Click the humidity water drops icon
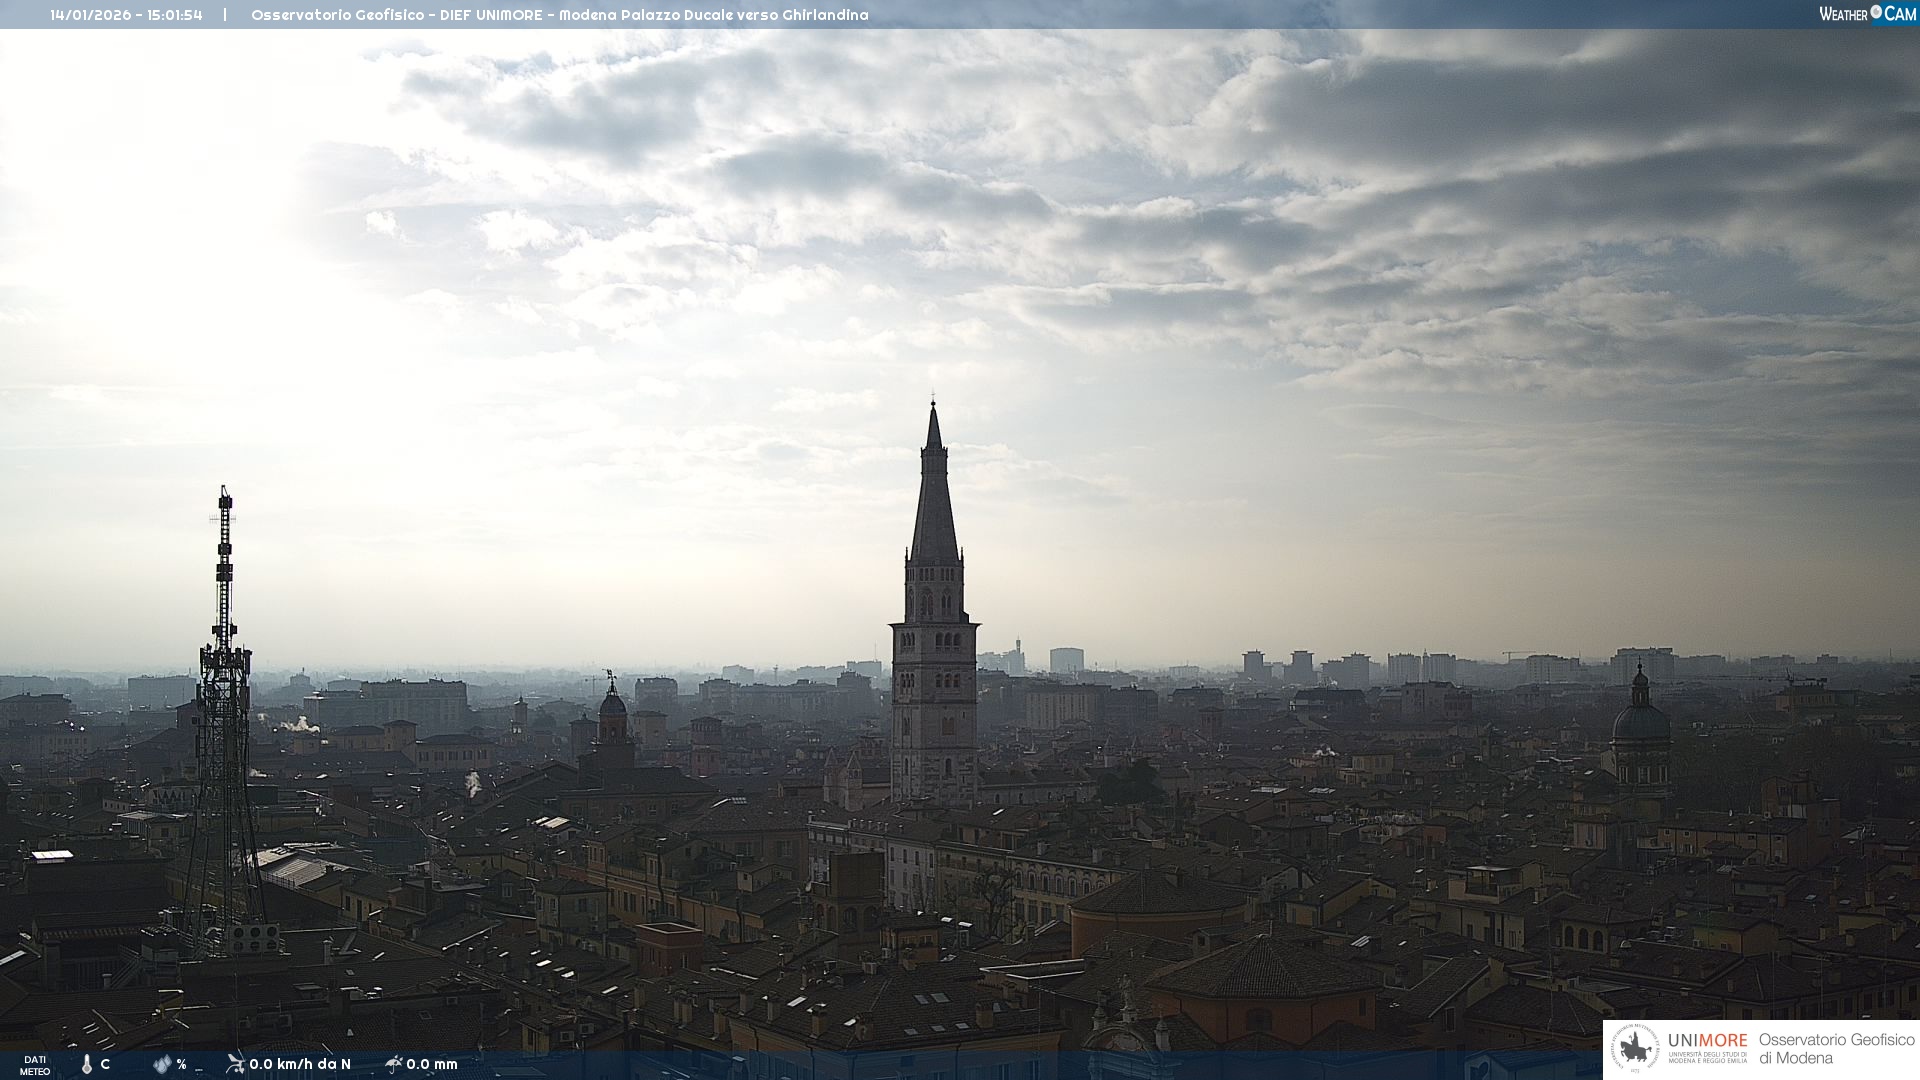 [162, 1064]
